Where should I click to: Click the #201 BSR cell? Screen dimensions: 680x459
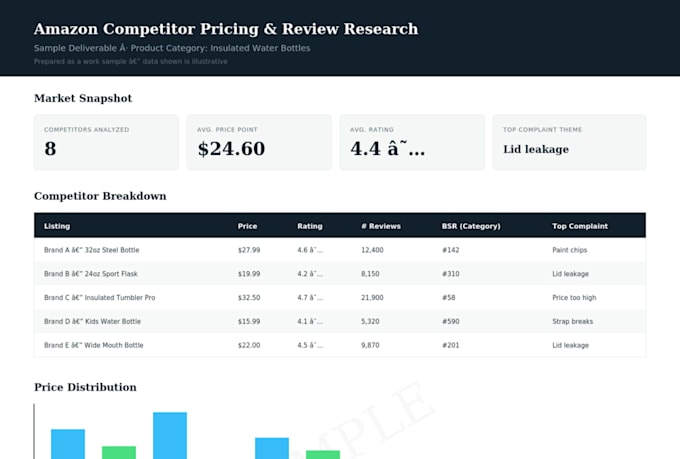coord(451,345)
